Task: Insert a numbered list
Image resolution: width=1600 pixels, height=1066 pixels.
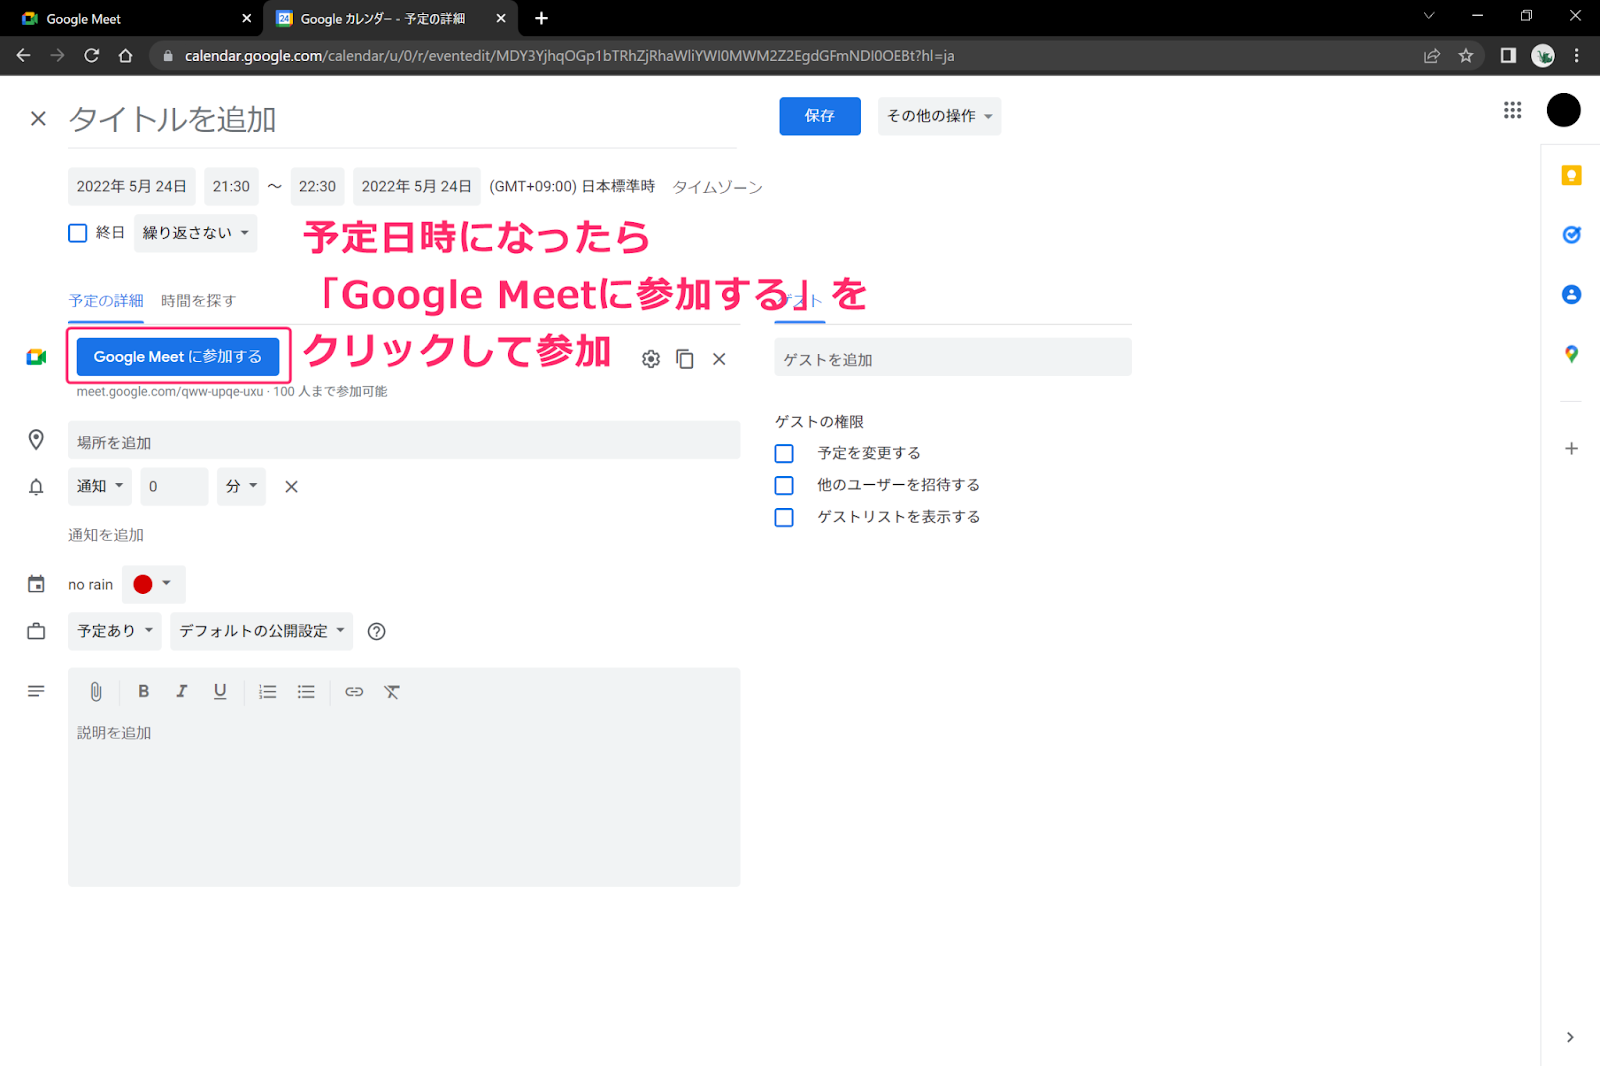Action: 268,691
